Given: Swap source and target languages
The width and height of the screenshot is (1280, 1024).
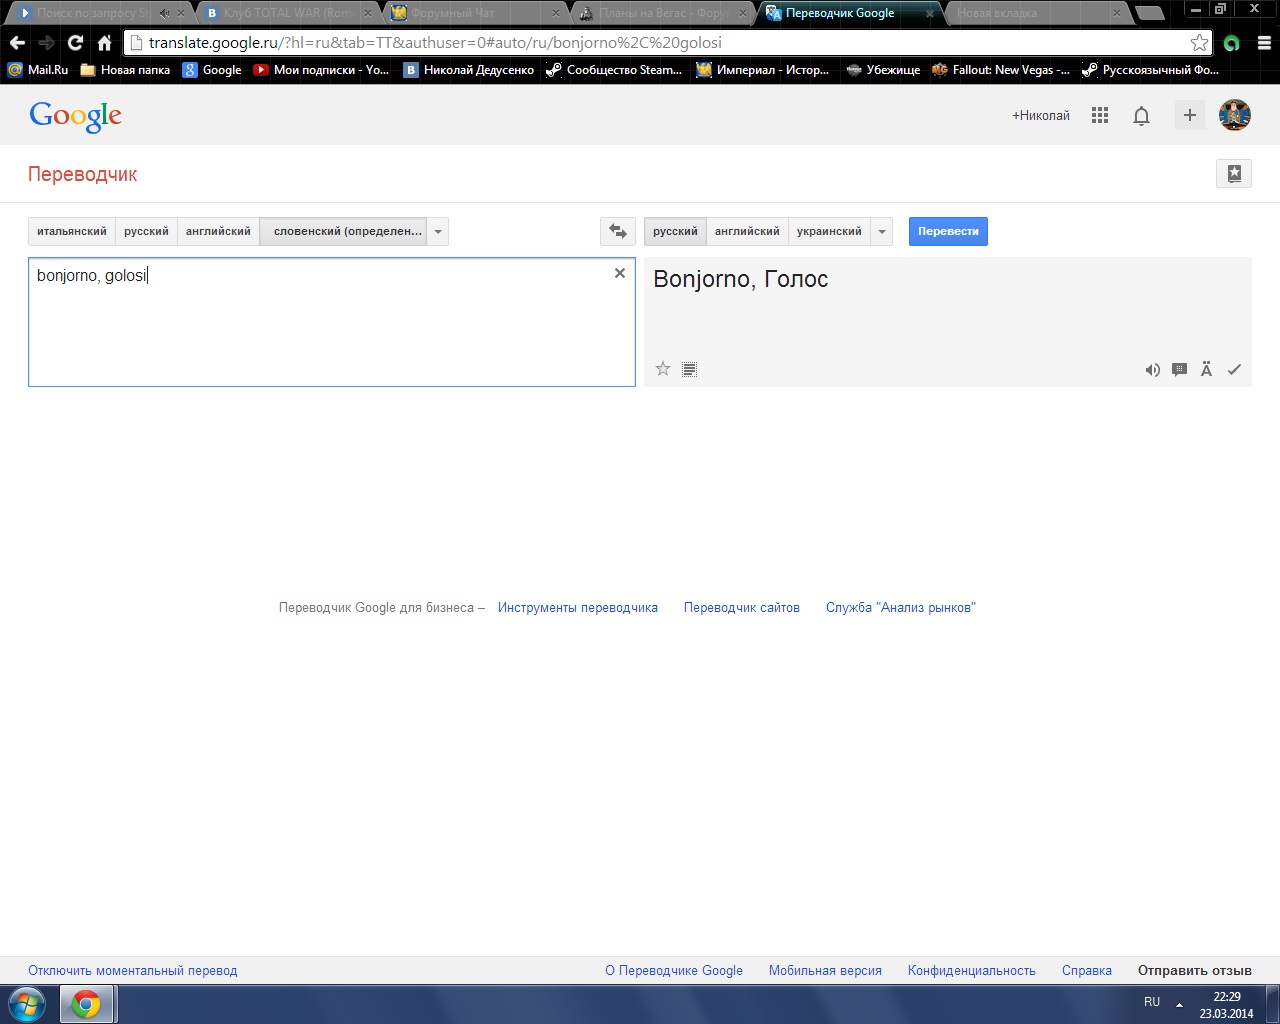Looking at the screenshot, I should click(618, 231).
